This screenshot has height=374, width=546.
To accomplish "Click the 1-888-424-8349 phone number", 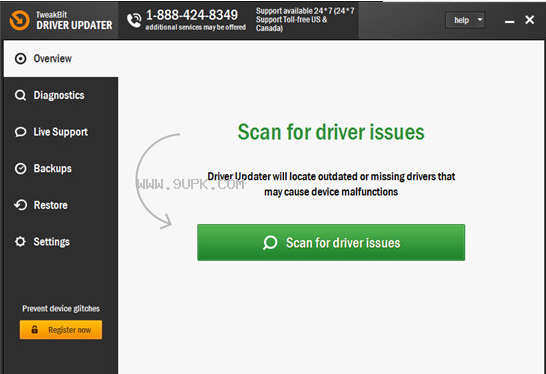I will [192, 15].
